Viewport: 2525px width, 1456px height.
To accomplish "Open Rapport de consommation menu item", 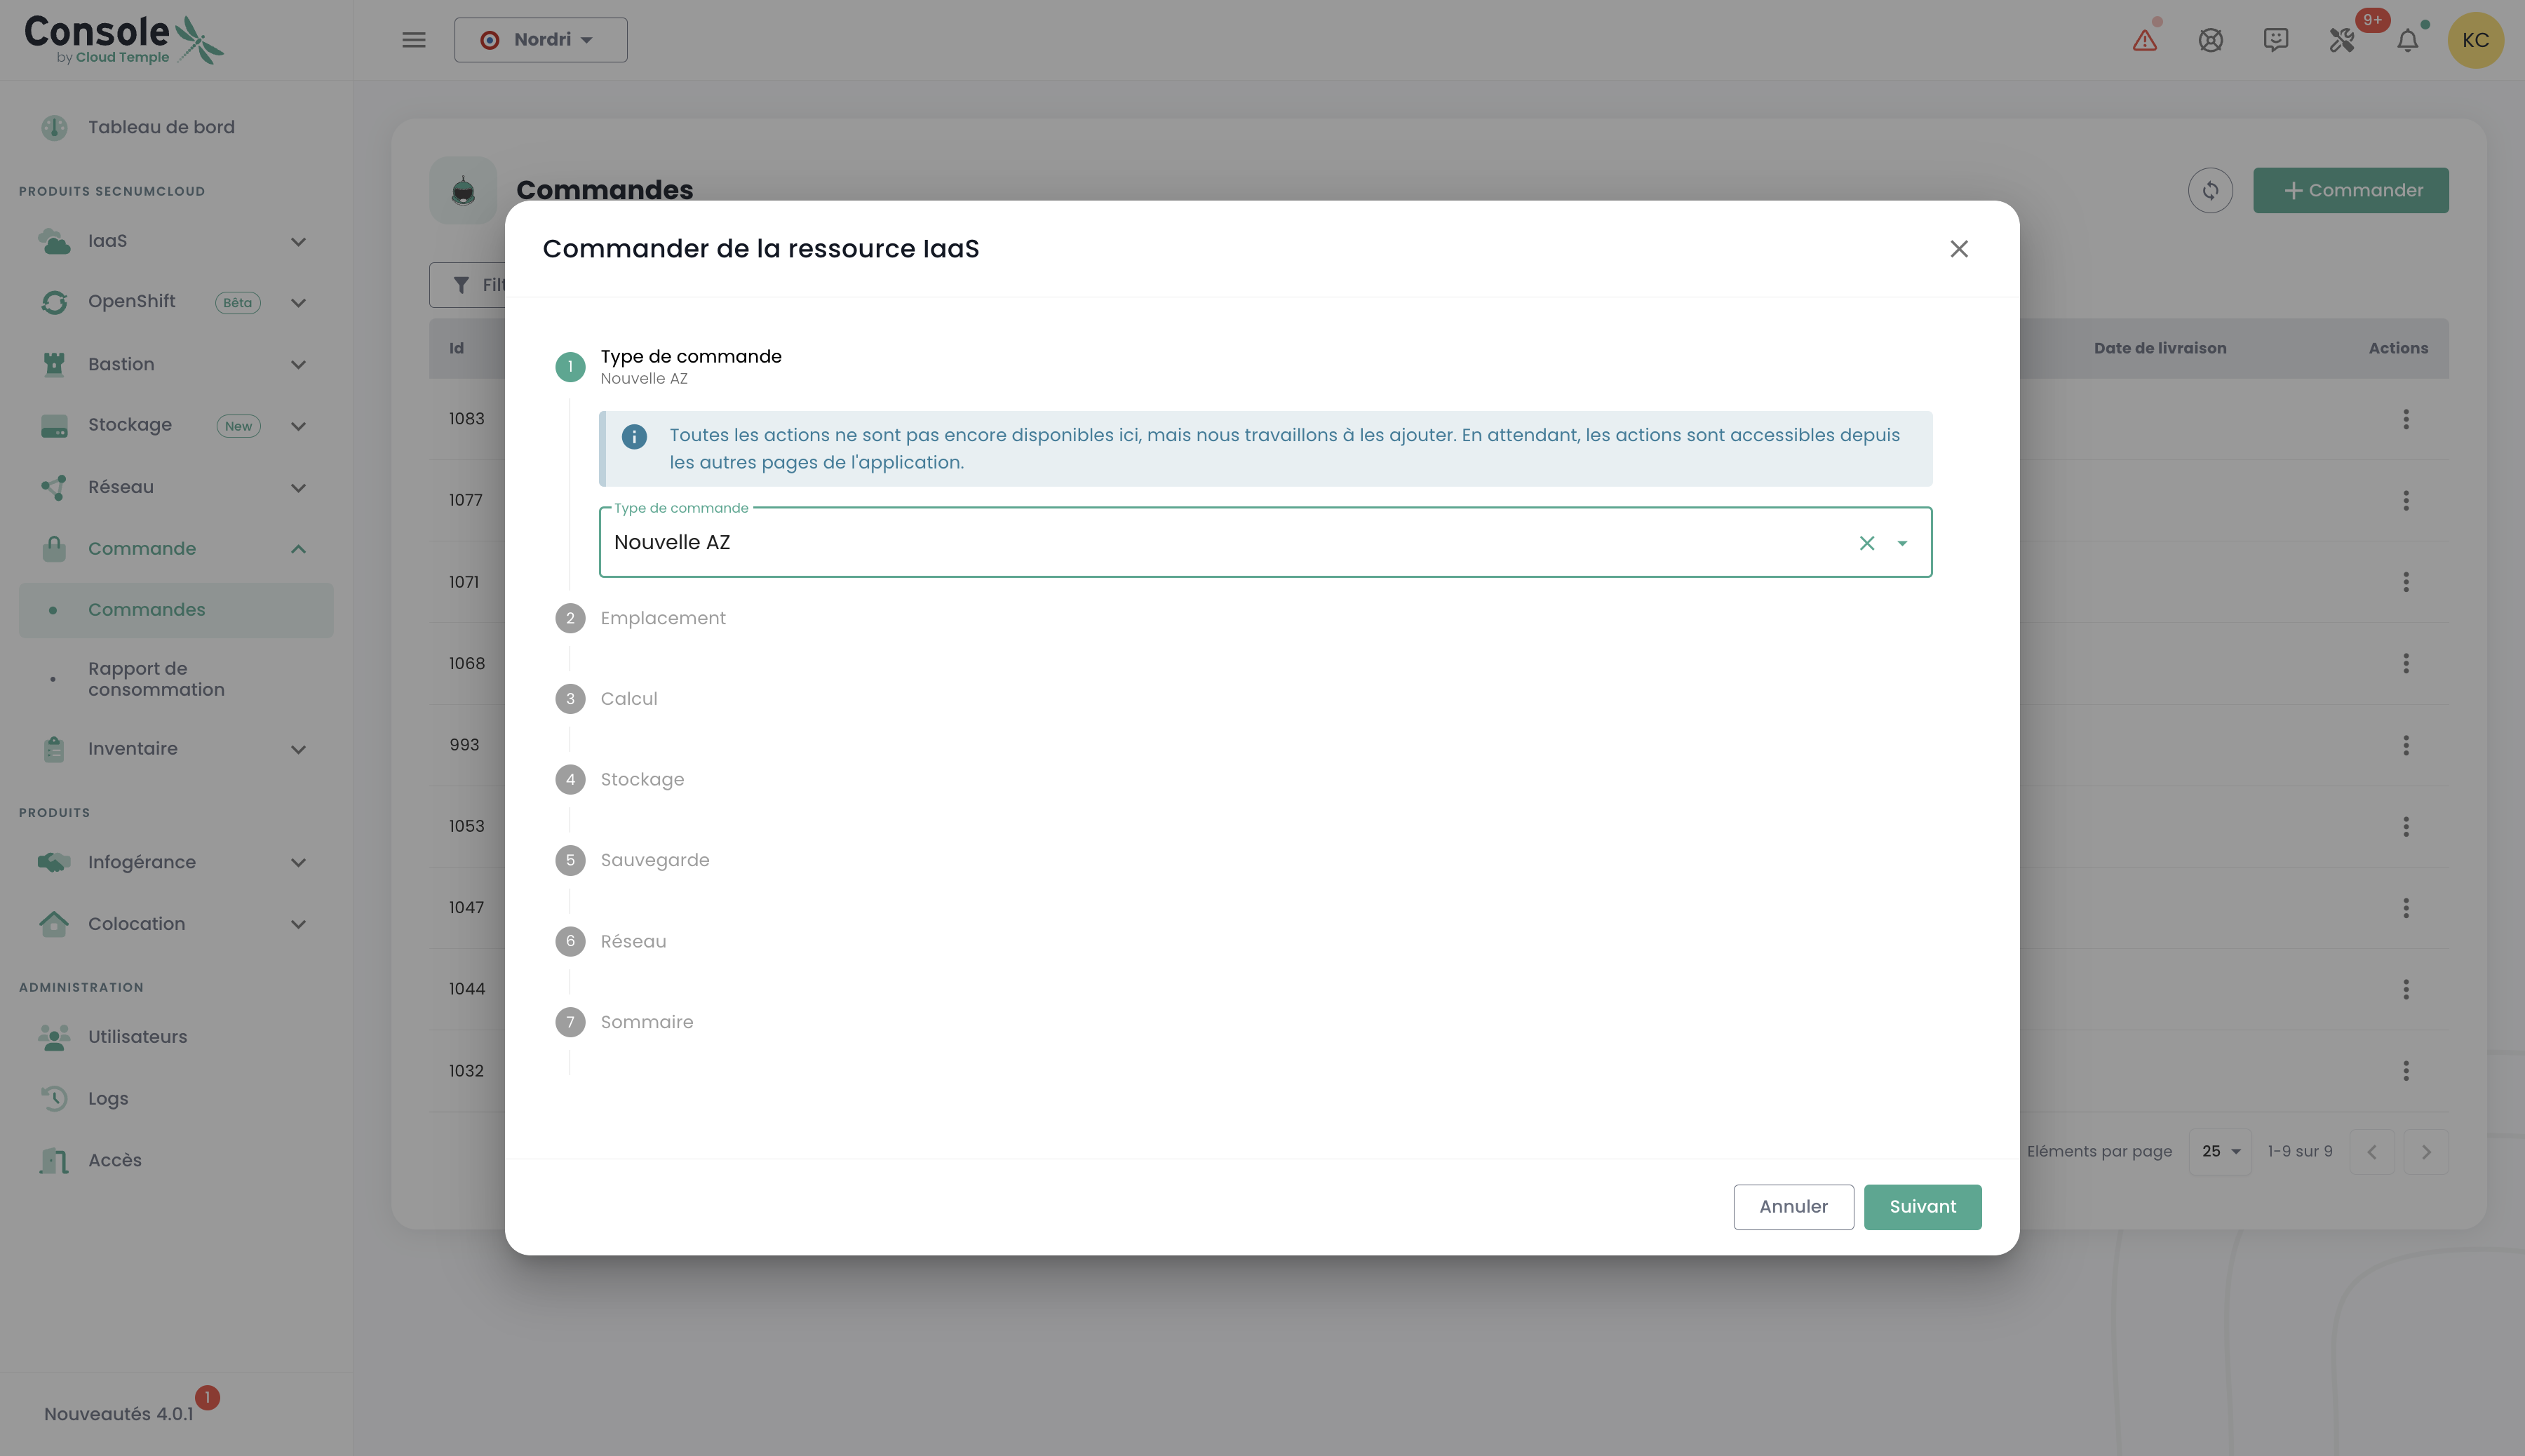I will point(156,679).
